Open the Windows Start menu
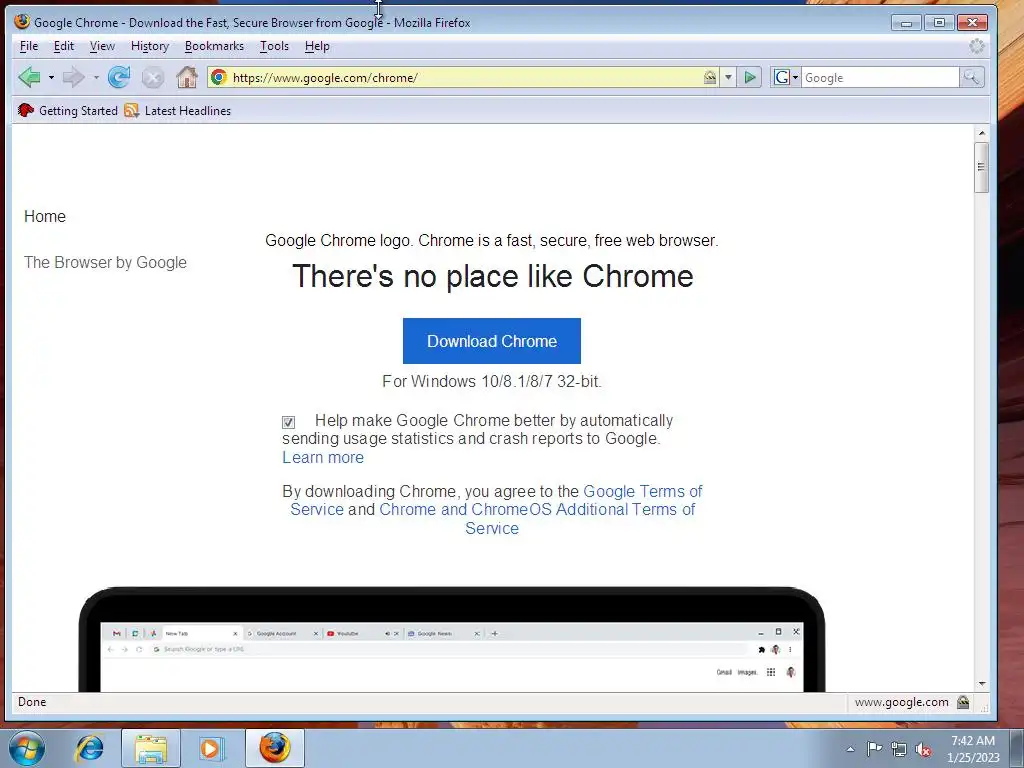This screenshot has width=1024, height=768. (27, 748)
